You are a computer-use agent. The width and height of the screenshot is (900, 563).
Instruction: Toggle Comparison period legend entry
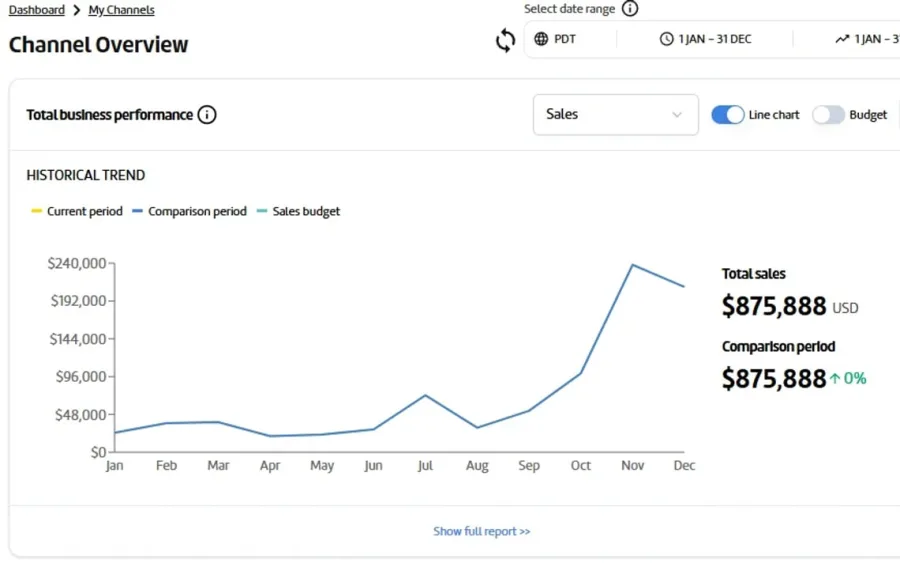tap(189, 211)
